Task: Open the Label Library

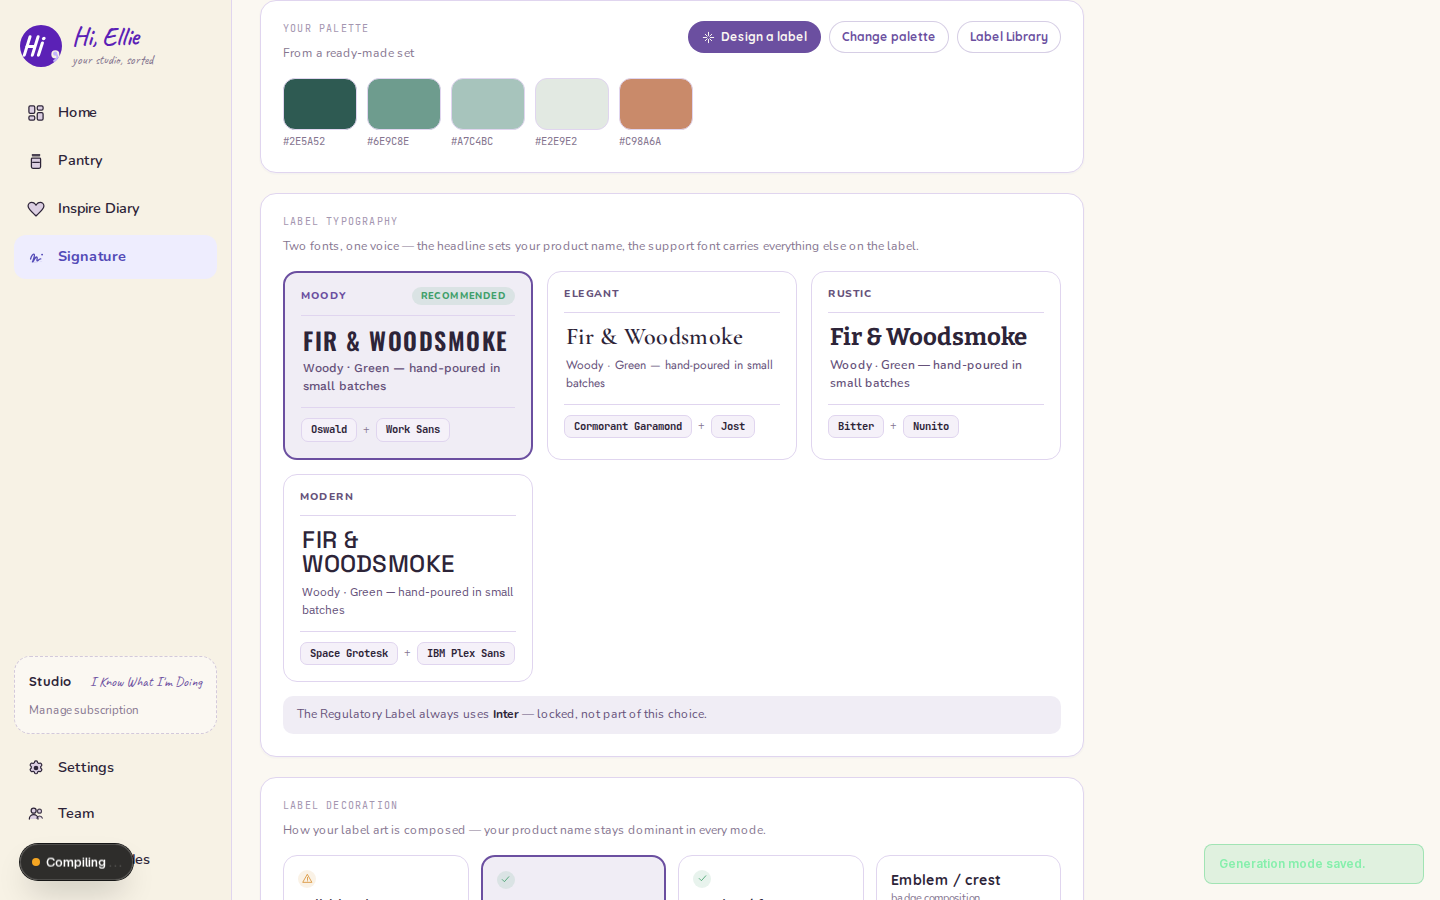Action: point(1008,37)
